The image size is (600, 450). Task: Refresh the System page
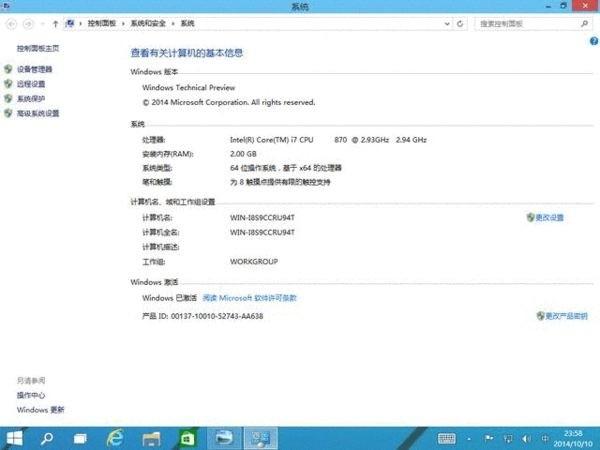[x=460, y=24]
